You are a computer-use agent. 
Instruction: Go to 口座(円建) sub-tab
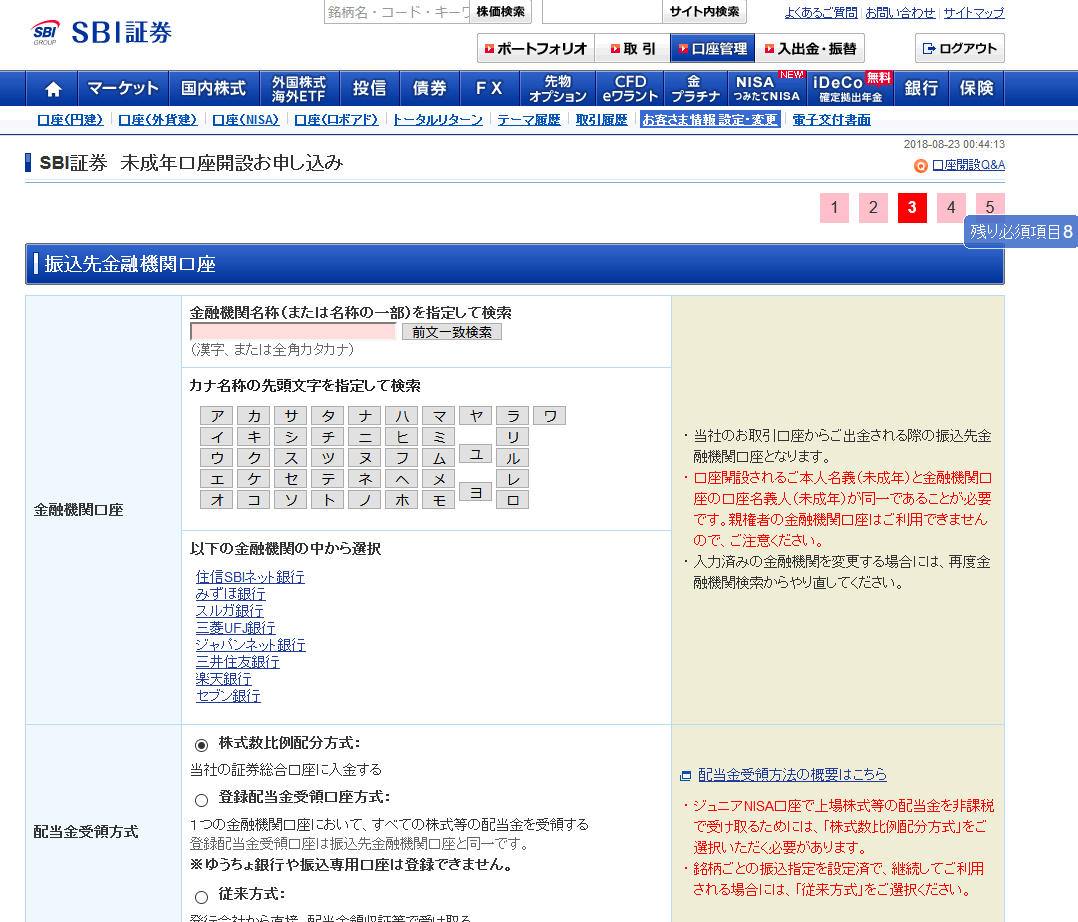click(70, 120)
